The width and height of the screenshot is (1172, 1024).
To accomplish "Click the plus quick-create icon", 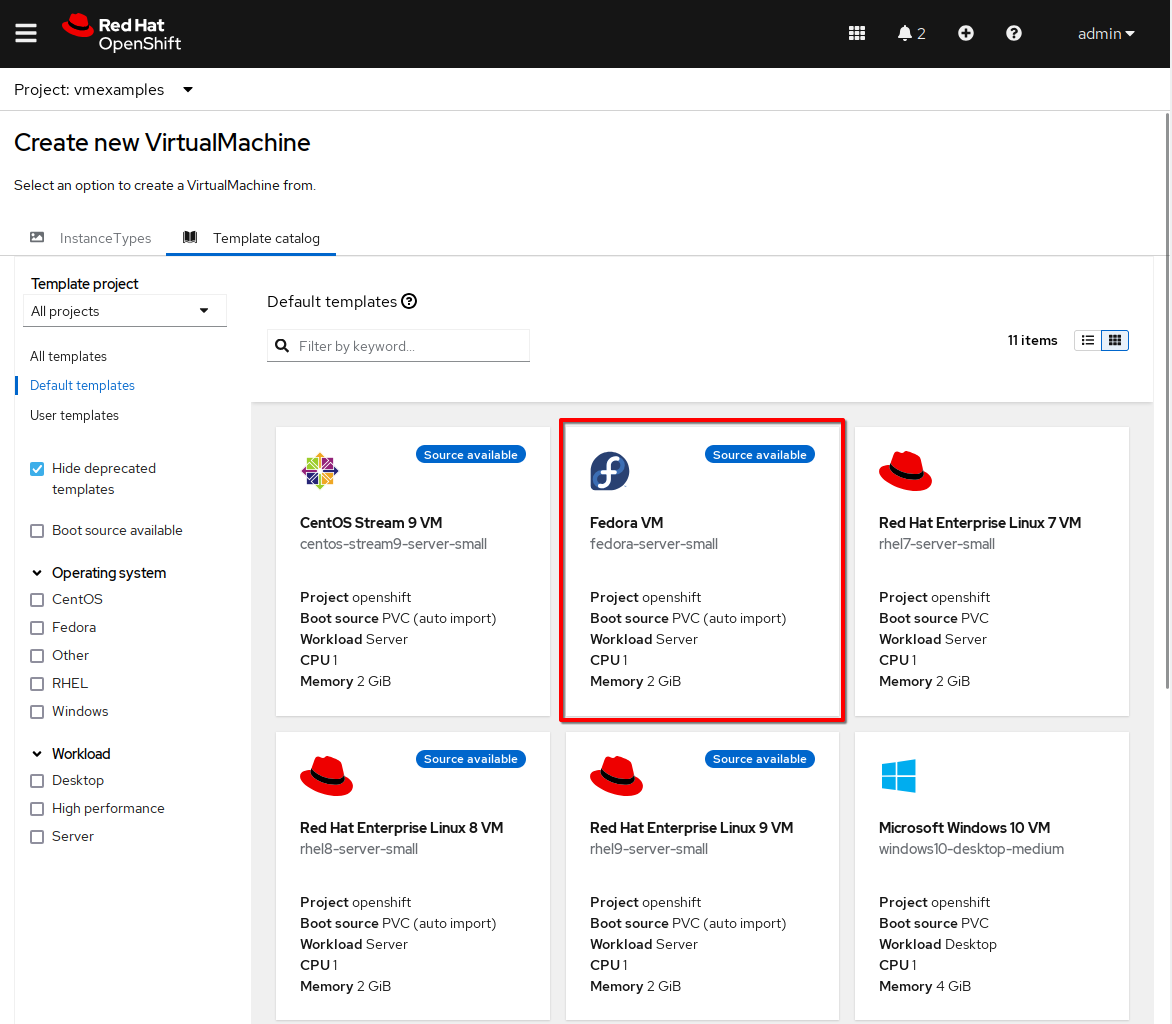I will click(966, 34).
